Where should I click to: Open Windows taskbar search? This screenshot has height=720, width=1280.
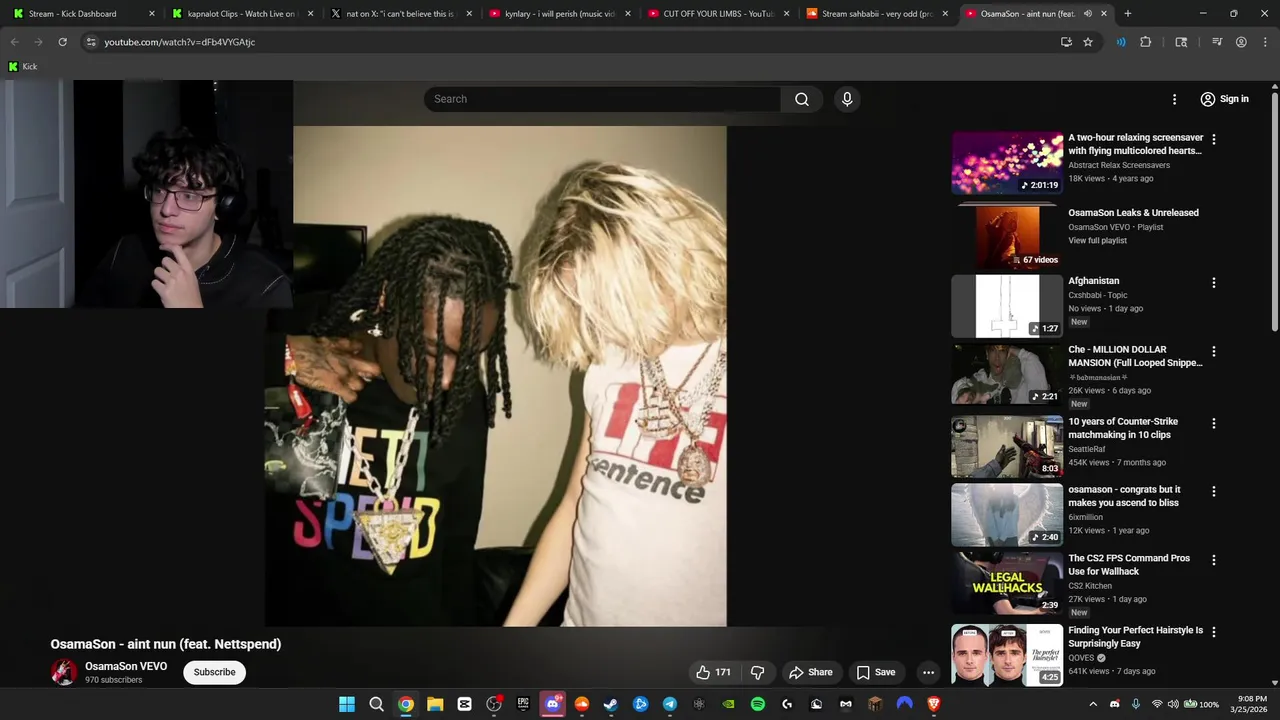376,704
